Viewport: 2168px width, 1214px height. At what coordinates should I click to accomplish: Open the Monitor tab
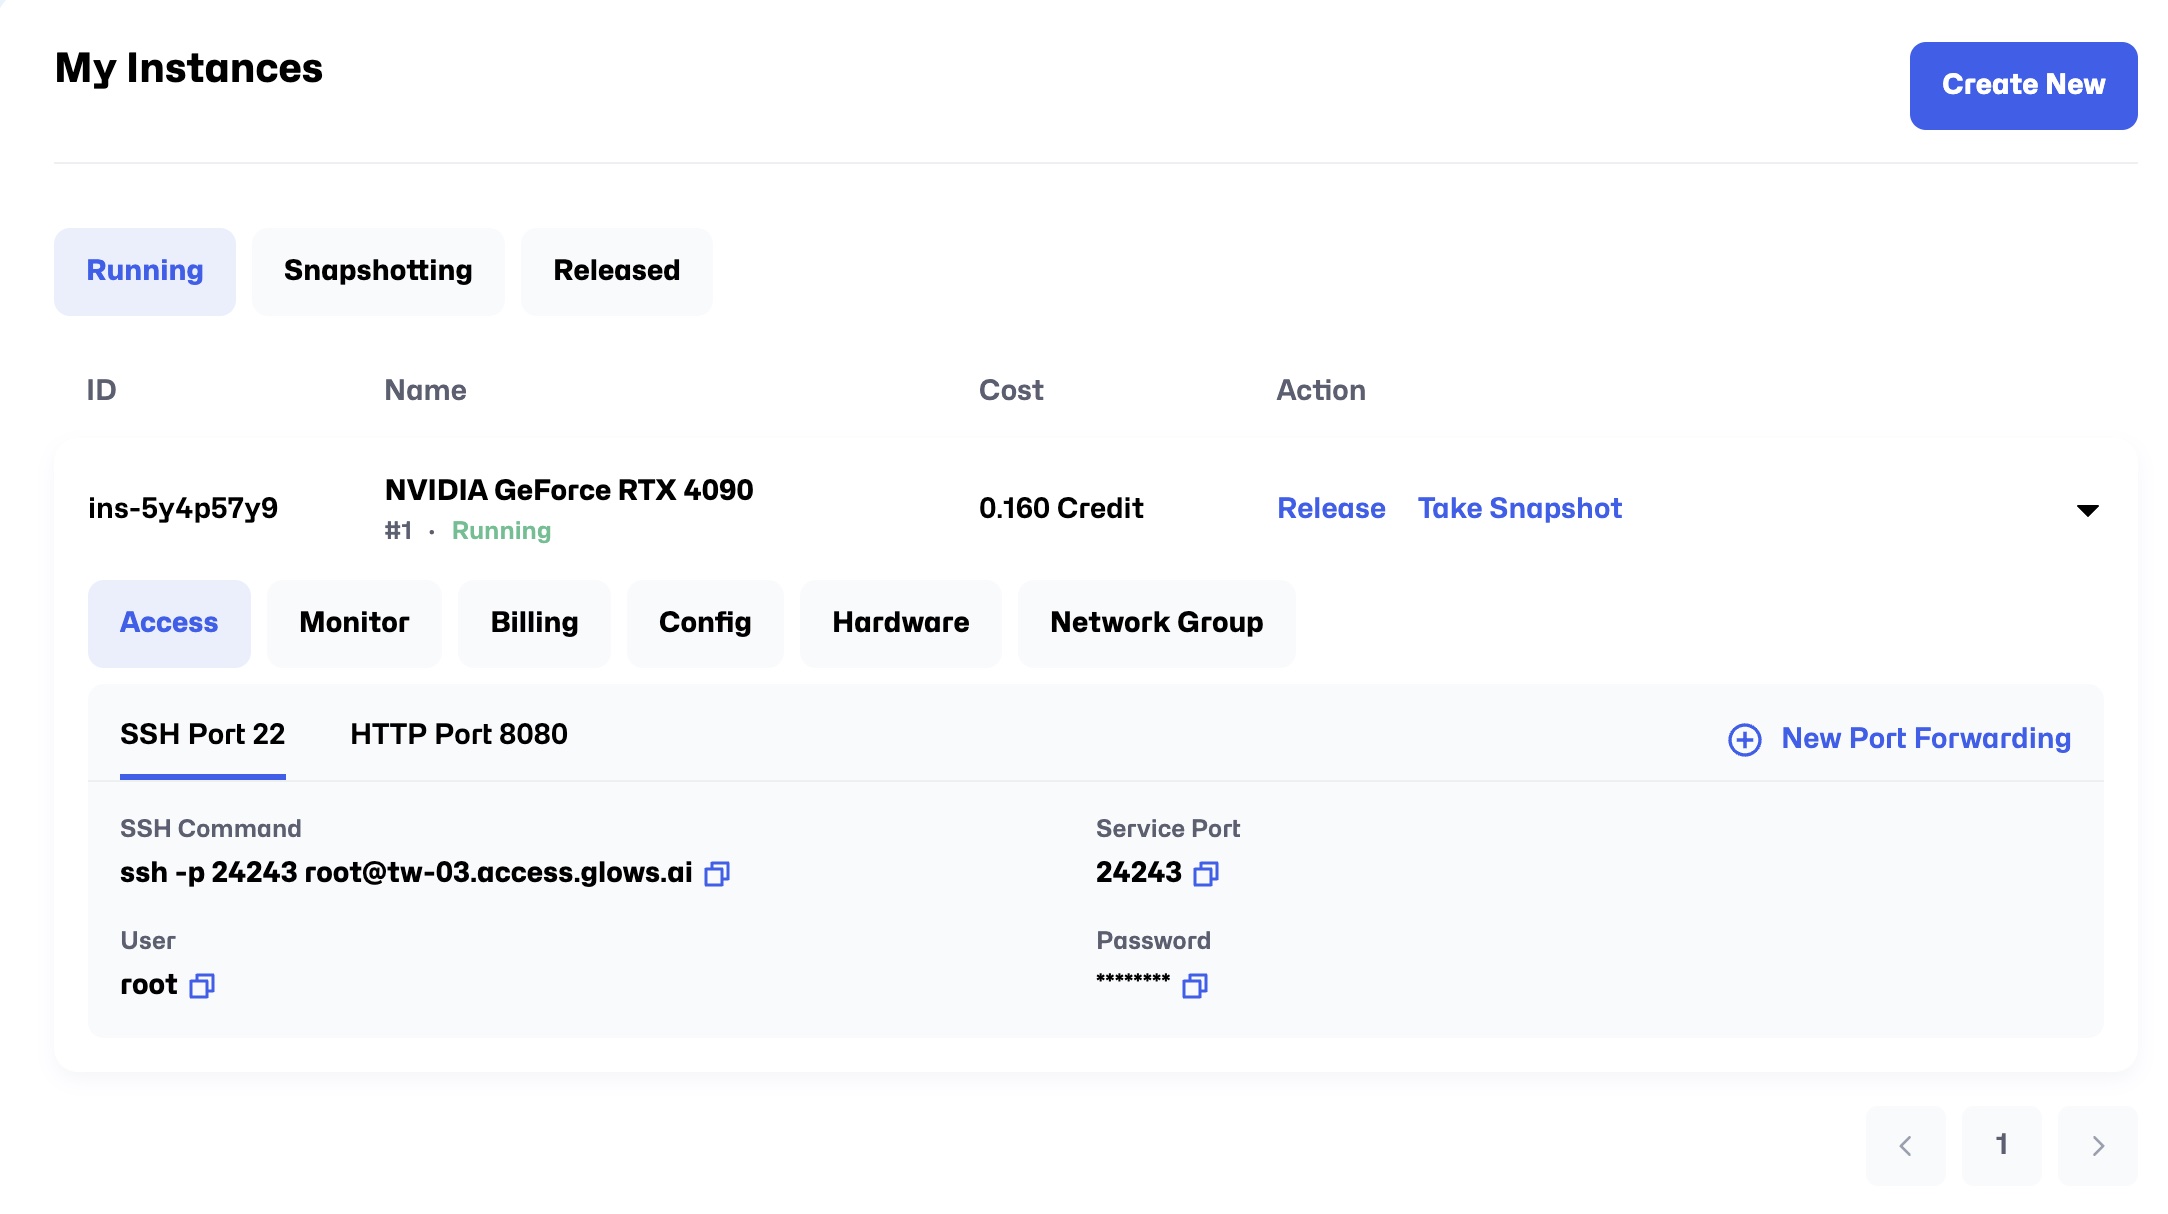click(x=354, y=623)
